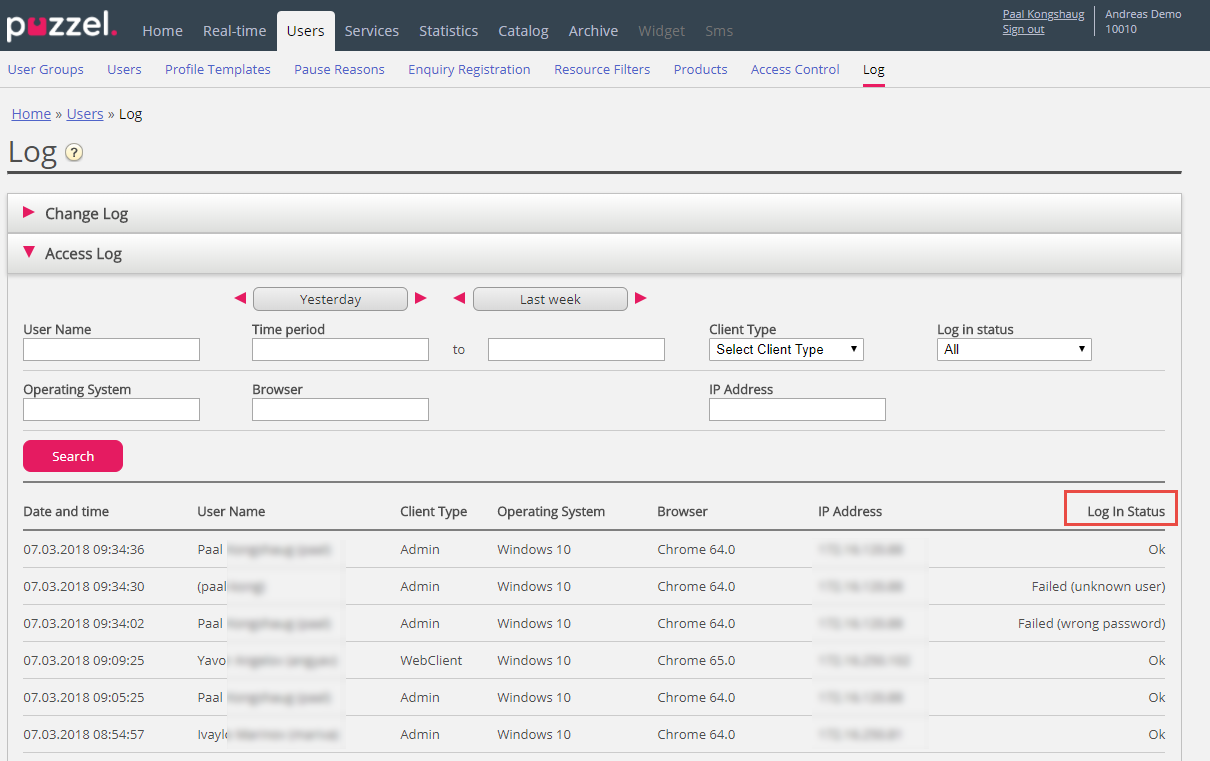Choose the Last week quick range button
The image size is (1210, 761).
(550, 299)
